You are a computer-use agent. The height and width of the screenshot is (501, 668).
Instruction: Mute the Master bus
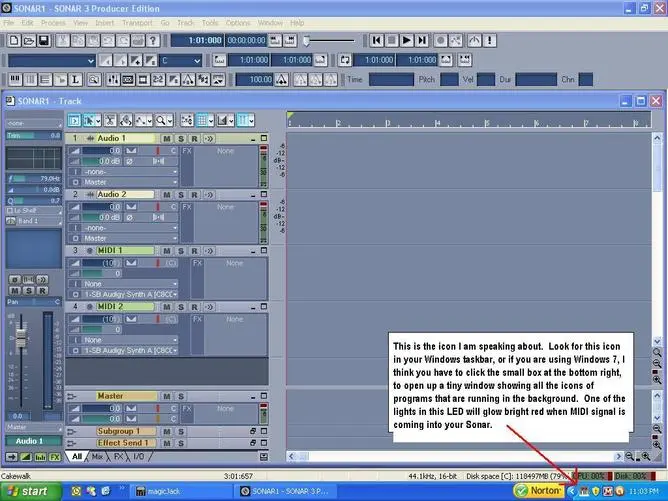(x=167, y=396)
